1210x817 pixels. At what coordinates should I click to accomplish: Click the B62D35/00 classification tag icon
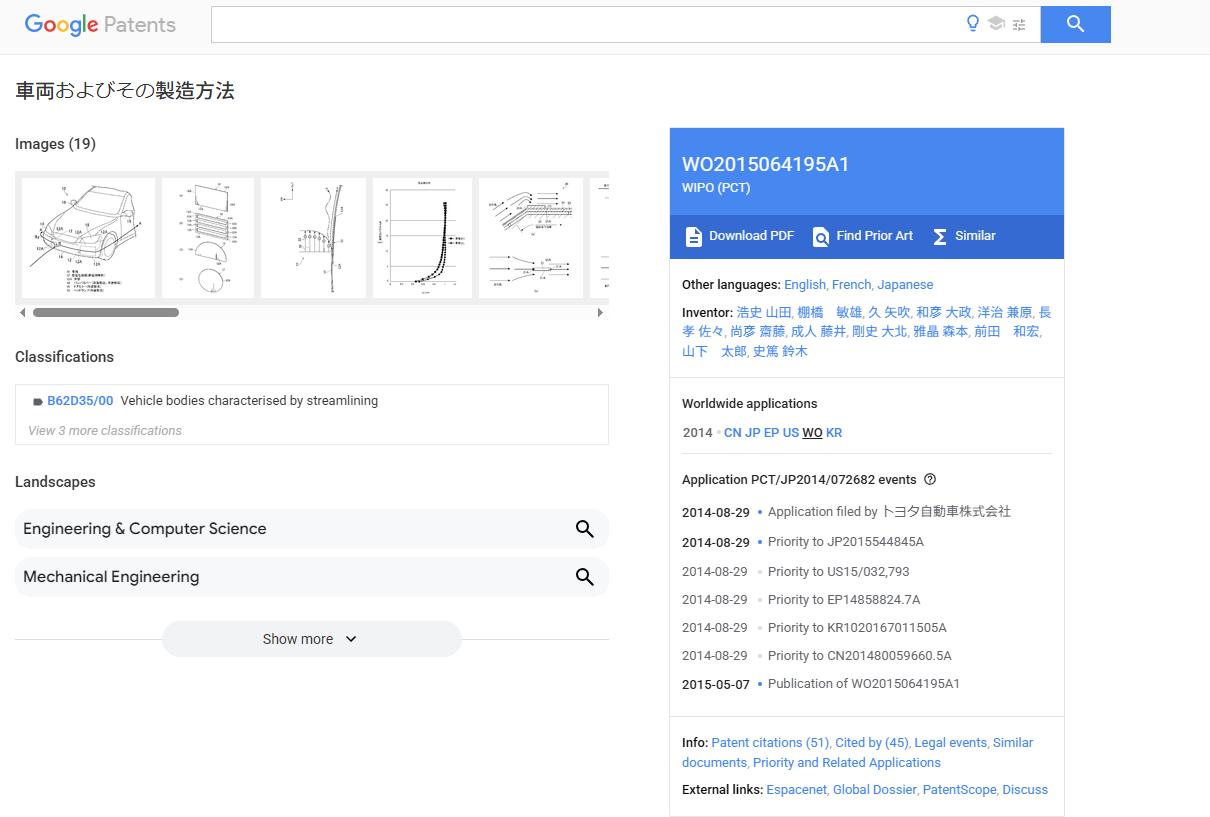38,401
